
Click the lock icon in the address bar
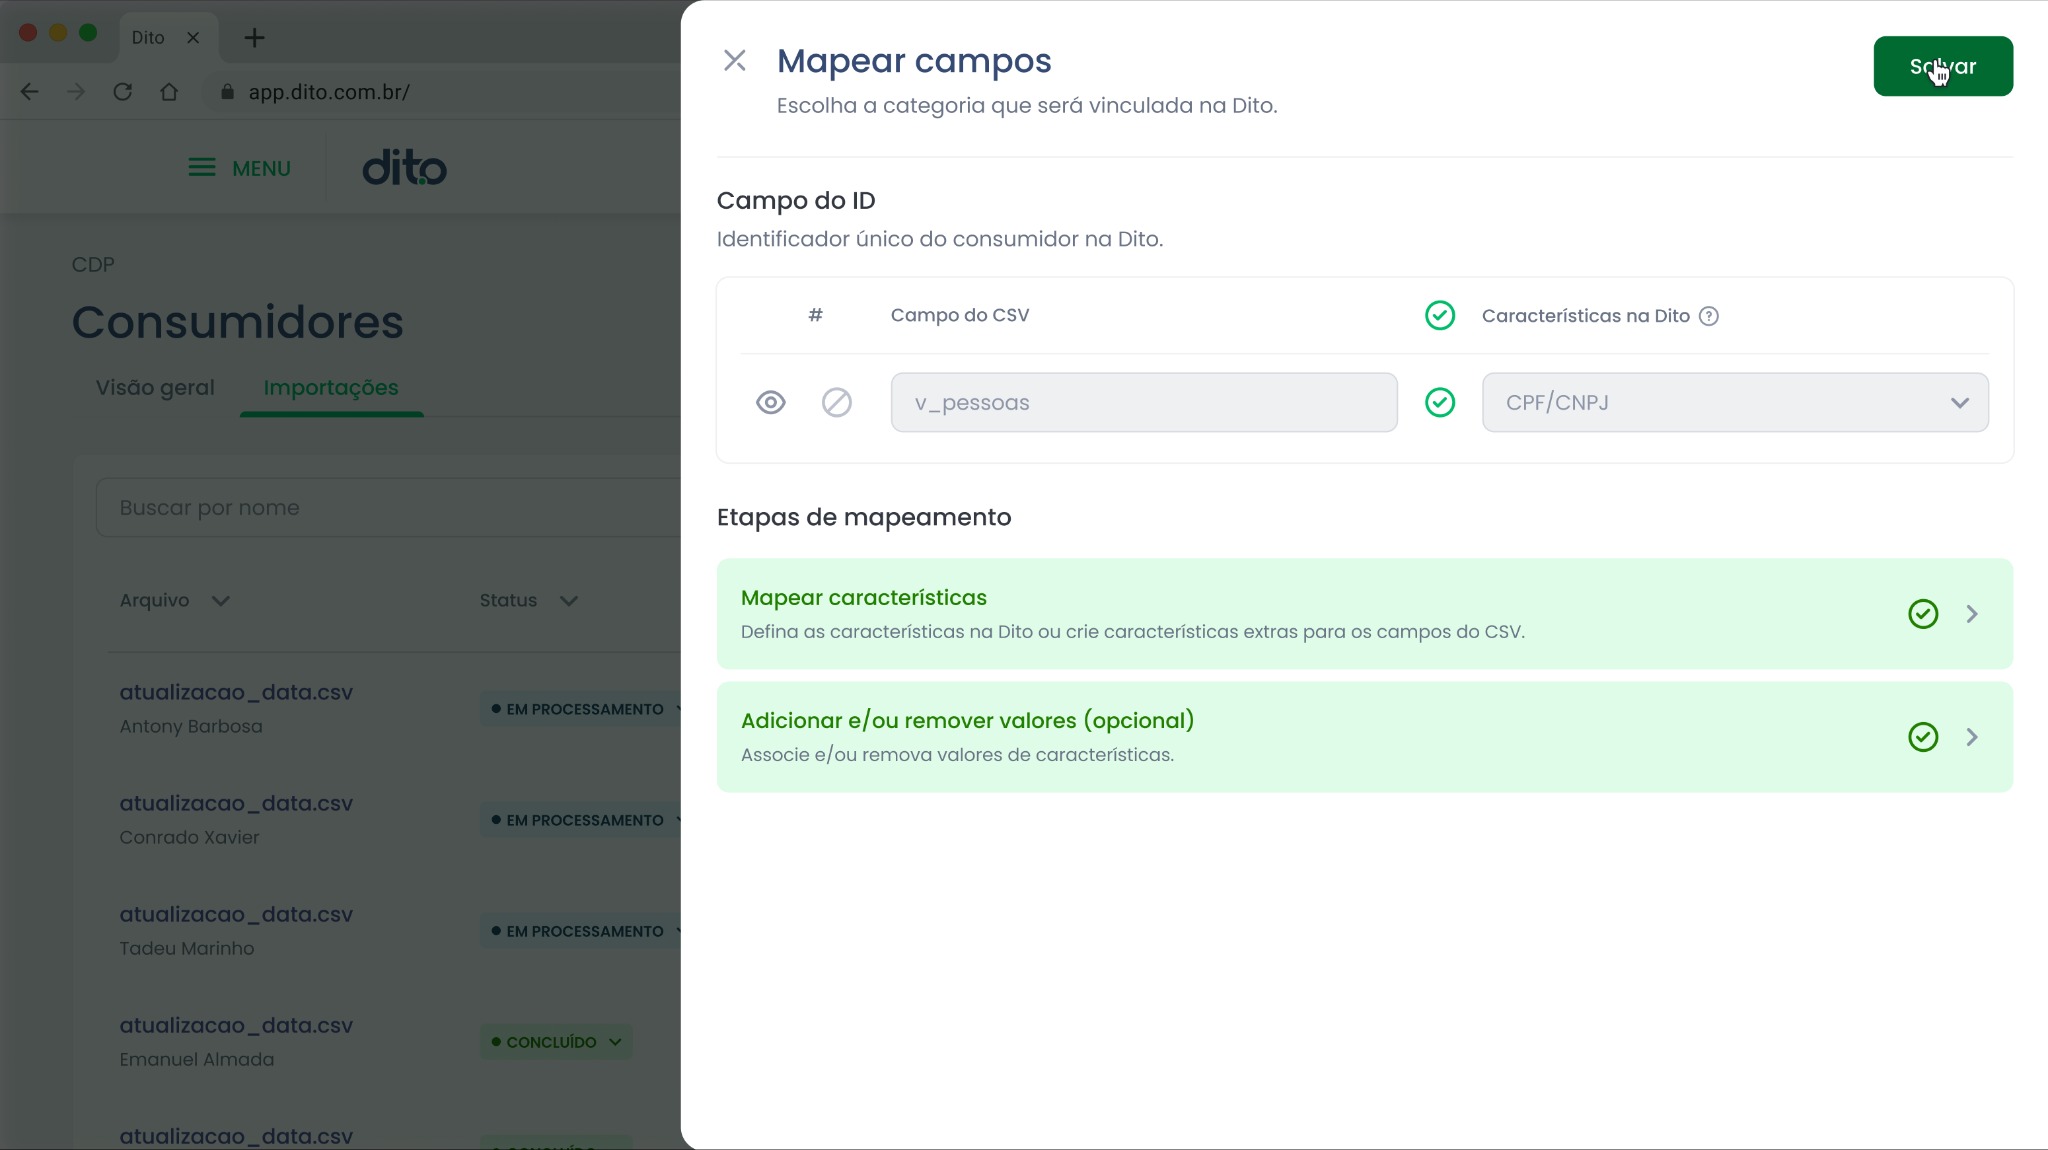point(227,92)
